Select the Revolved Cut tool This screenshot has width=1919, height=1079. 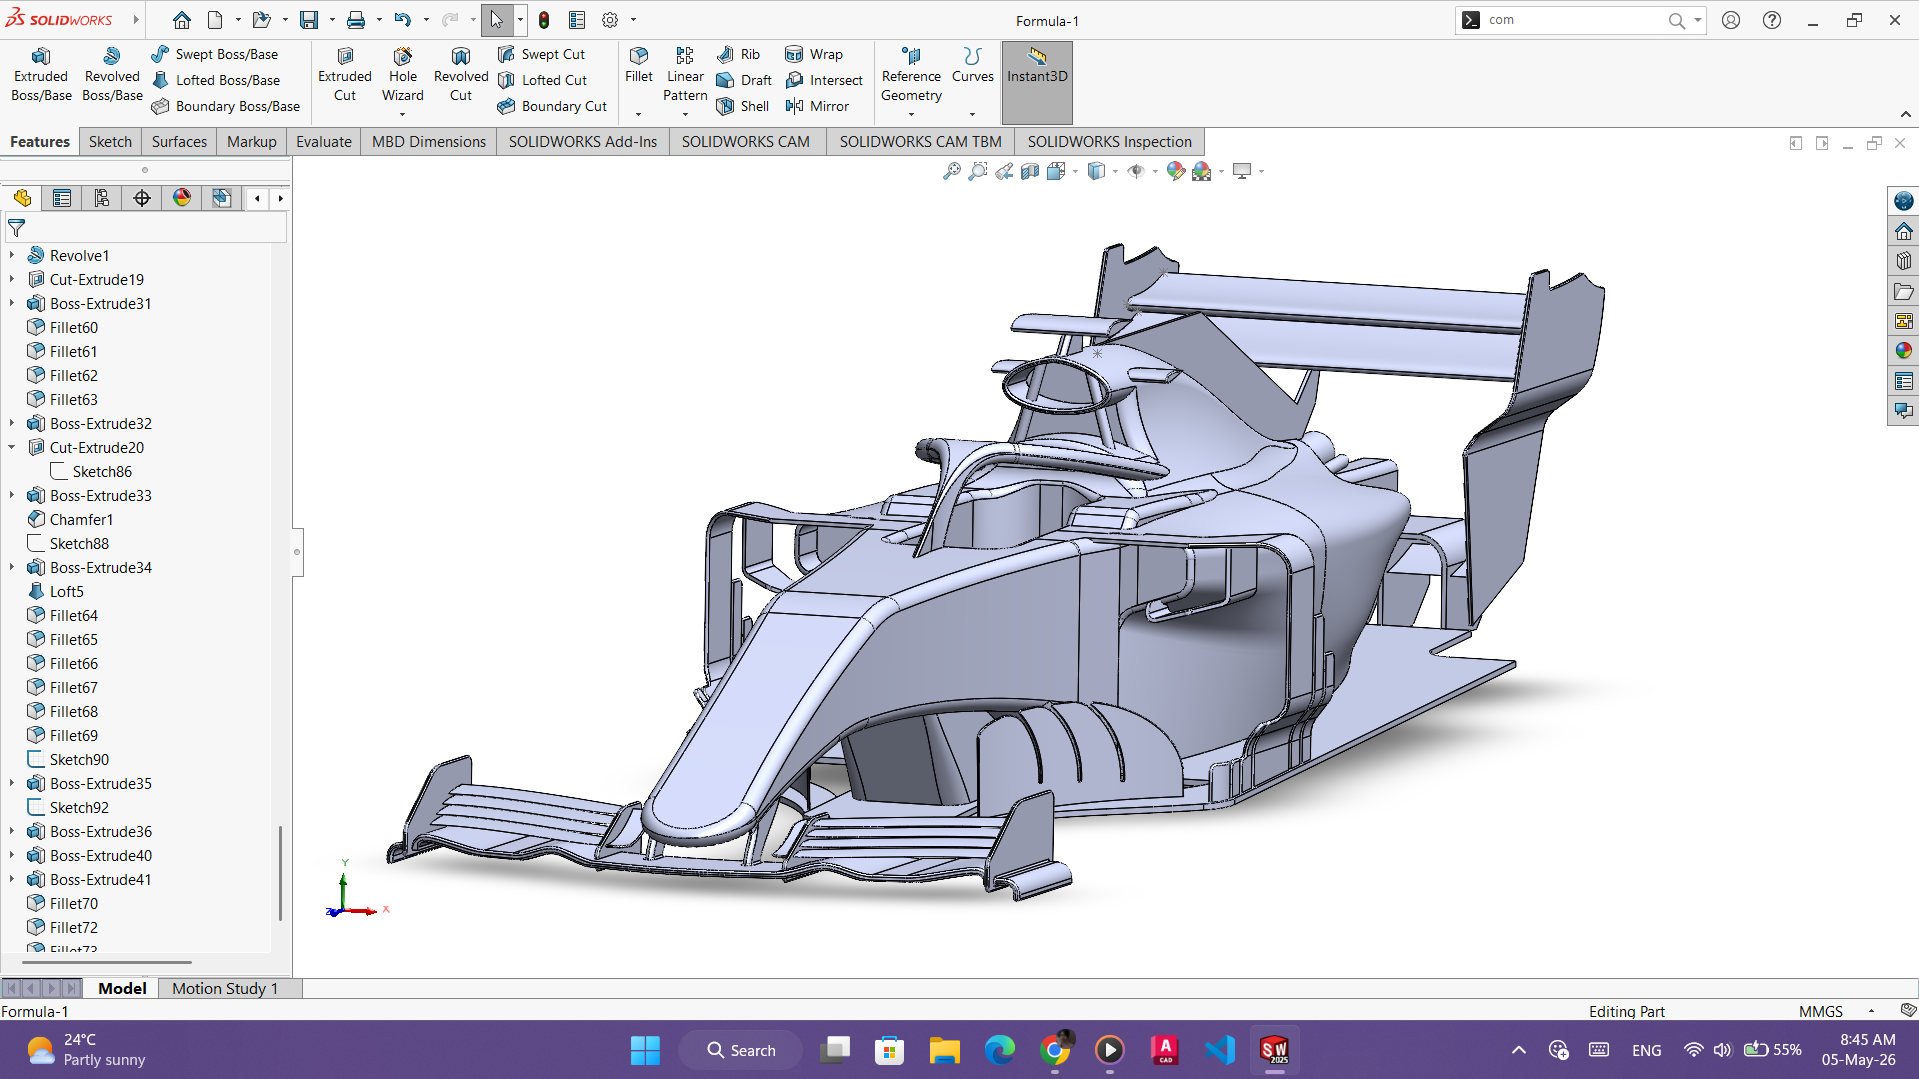coord(461,75)
